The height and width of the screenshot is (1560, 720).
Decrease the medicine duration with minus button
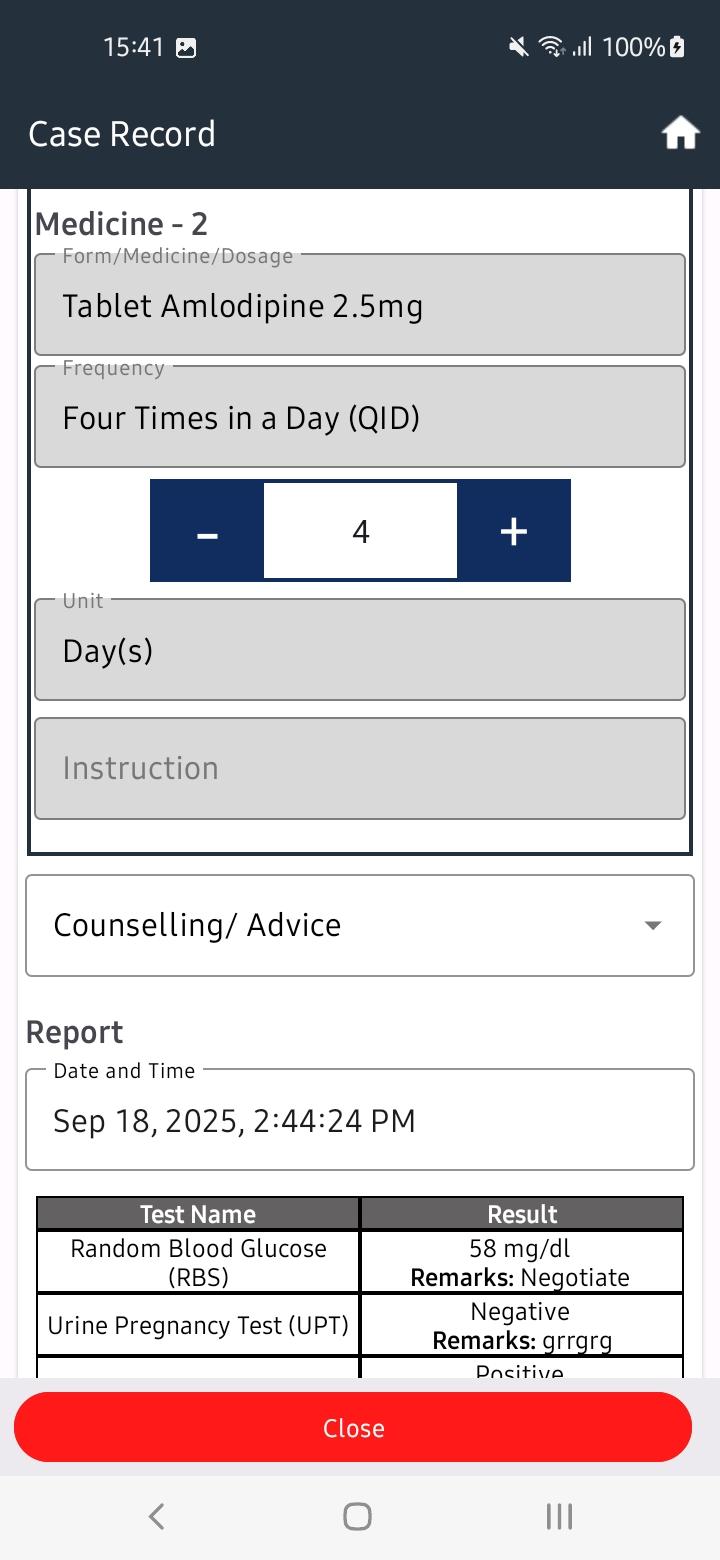tap(207, 531)
